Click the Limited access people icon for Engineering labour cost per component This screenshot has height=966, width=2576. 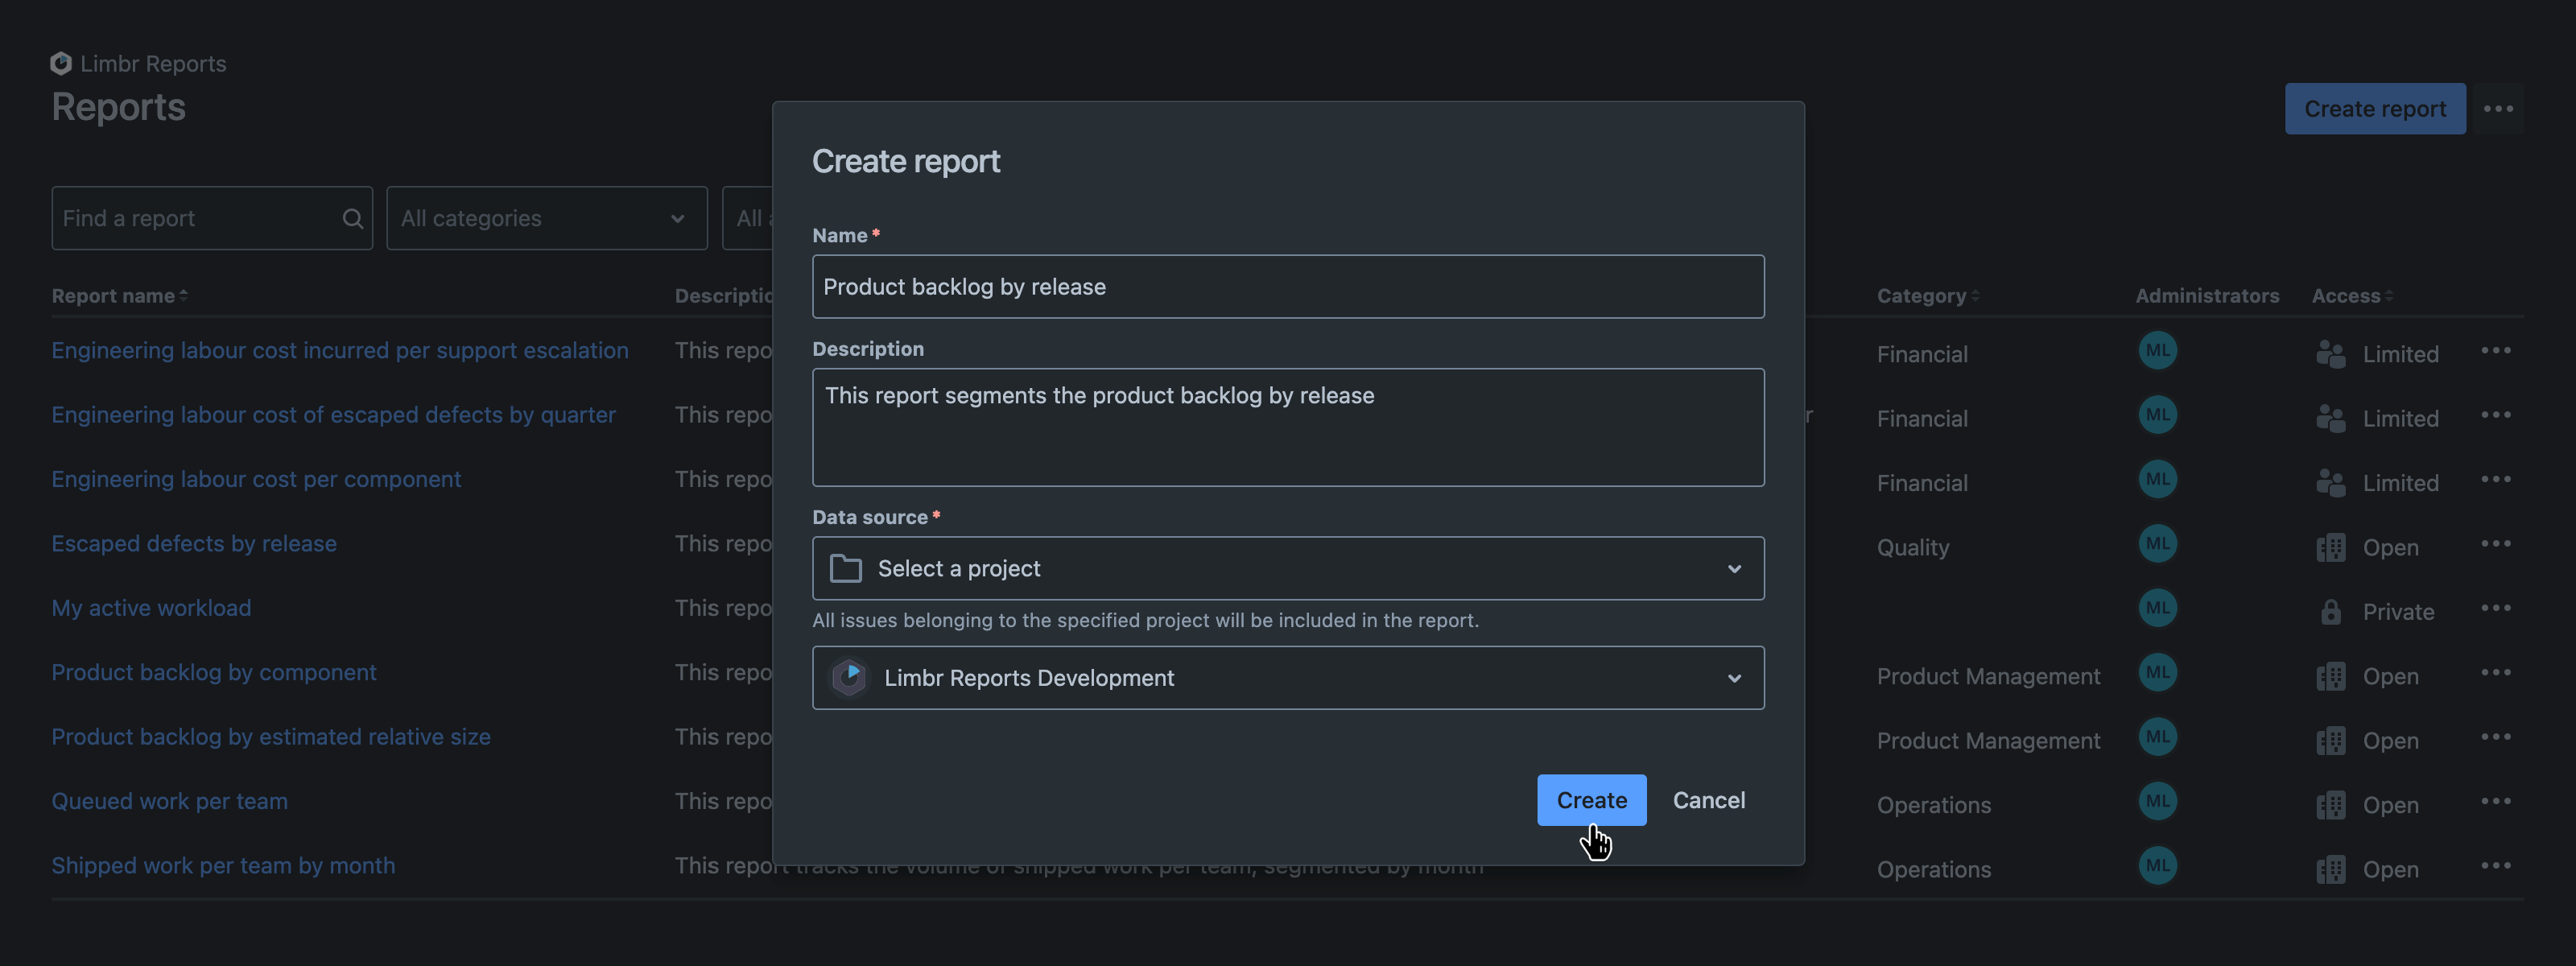2331,482
